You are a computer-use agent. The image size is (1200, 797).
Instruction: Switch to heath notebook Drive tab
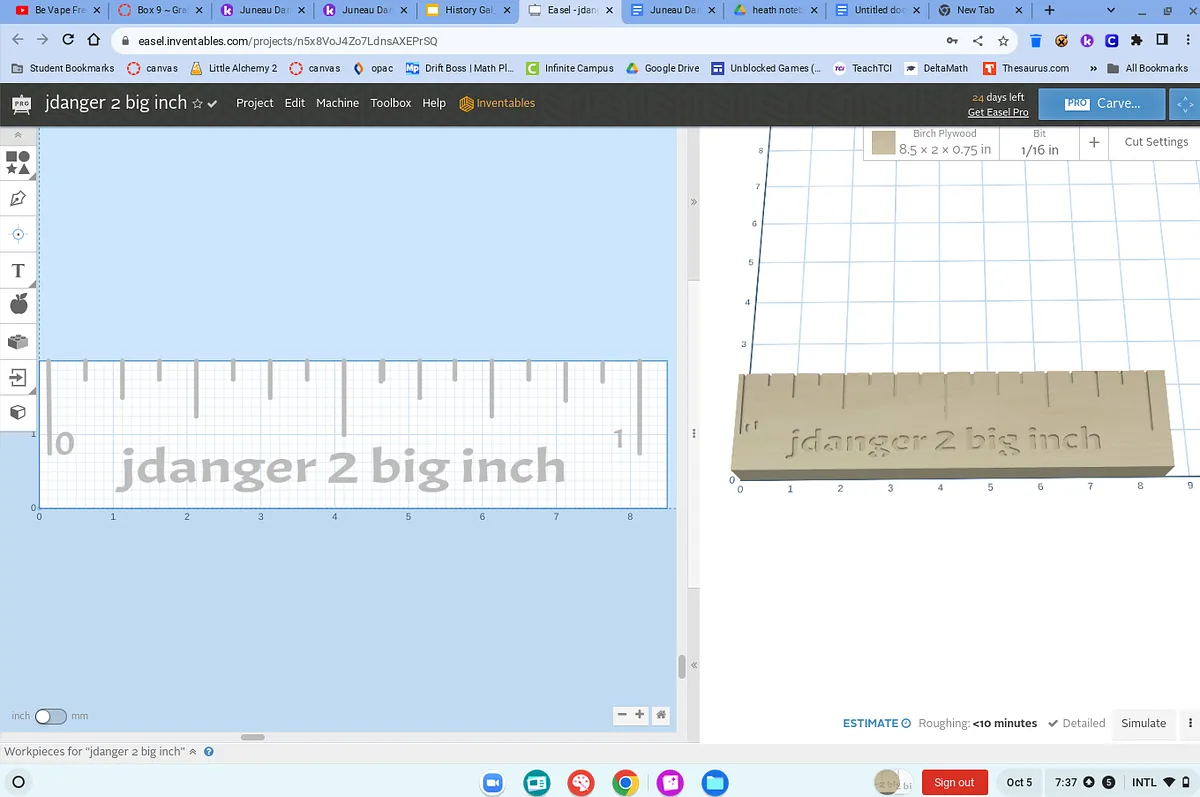click(x=775, y=10)
